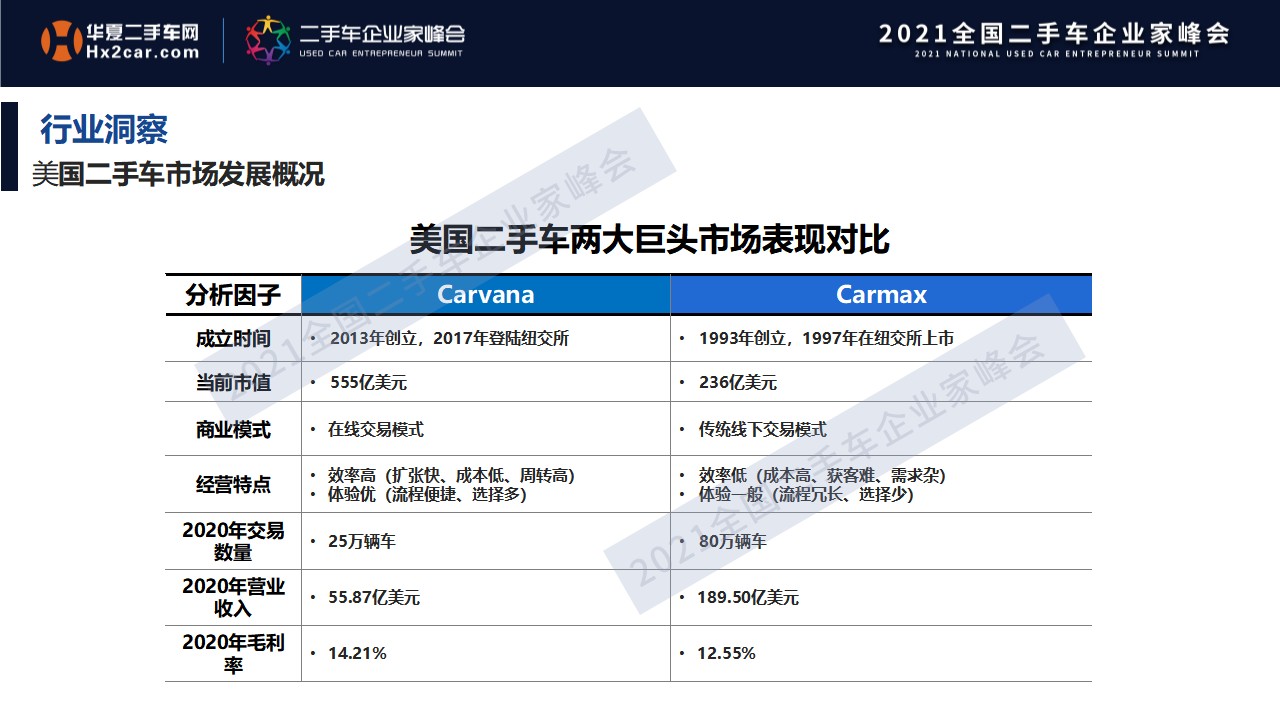Click the colorful Used Car Entrepreneur Summit emblem
This screenshot has height=720, width=1280.
pyautogui.click(x=268, y=40)
